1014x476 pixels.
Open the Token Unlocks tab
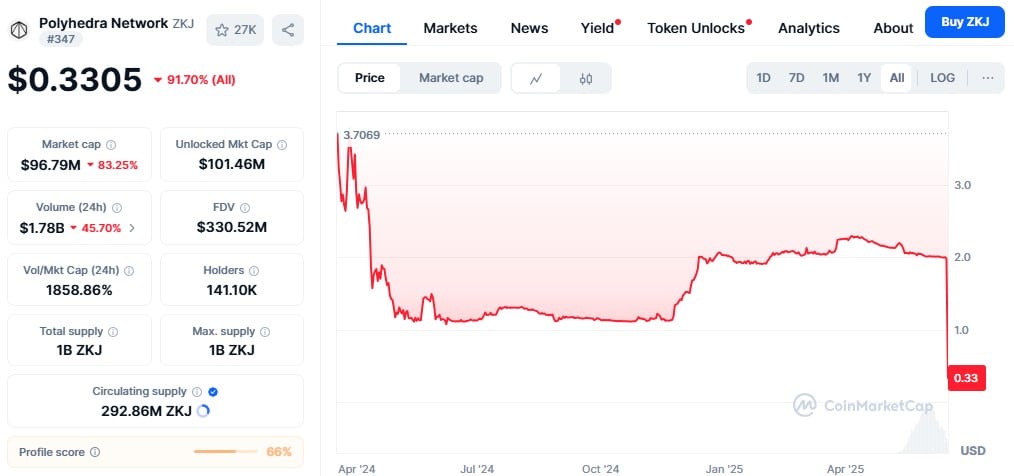[x=697, y=28]
